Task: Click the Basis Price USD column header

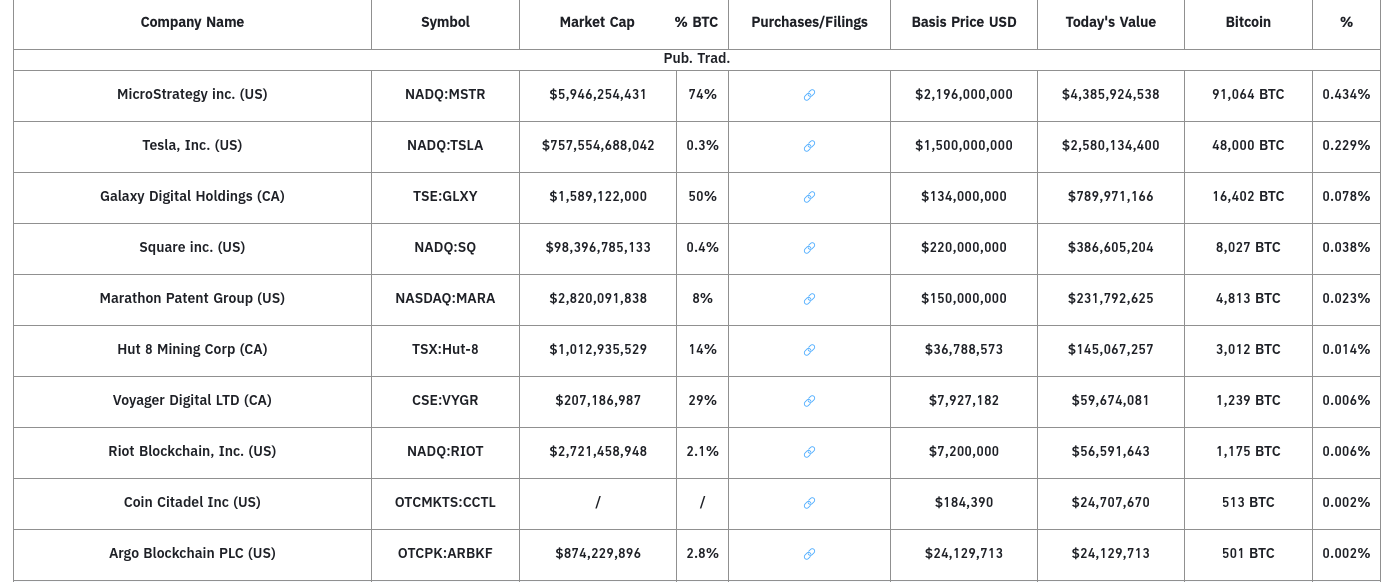Action: pyautogui.click(x=964, y=22)
